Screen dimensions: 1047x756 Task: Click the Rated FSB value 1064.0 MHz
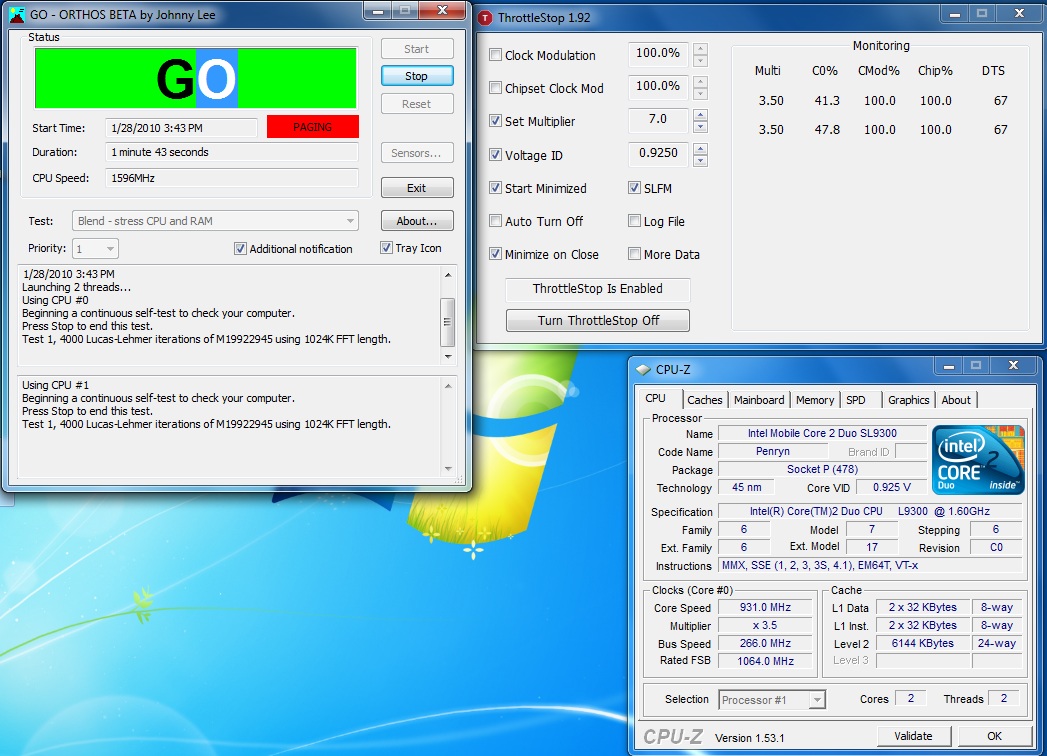click(x=765, y=661)
